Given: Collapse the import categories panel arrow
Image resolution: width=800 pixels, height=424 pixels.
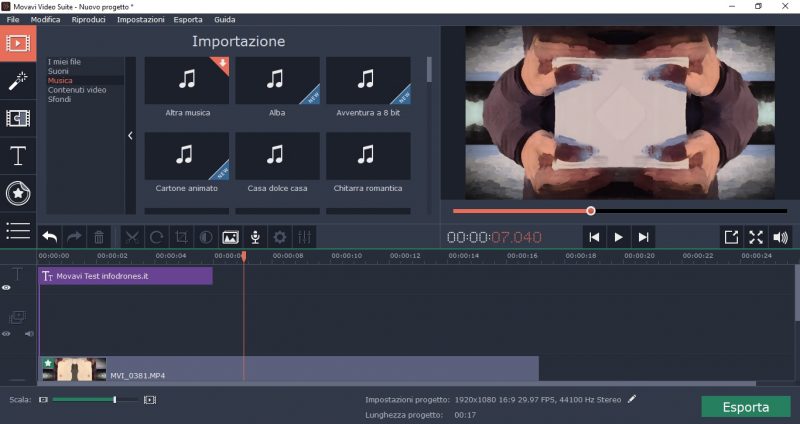Looking at the screenshot, I should click(130, 135).
